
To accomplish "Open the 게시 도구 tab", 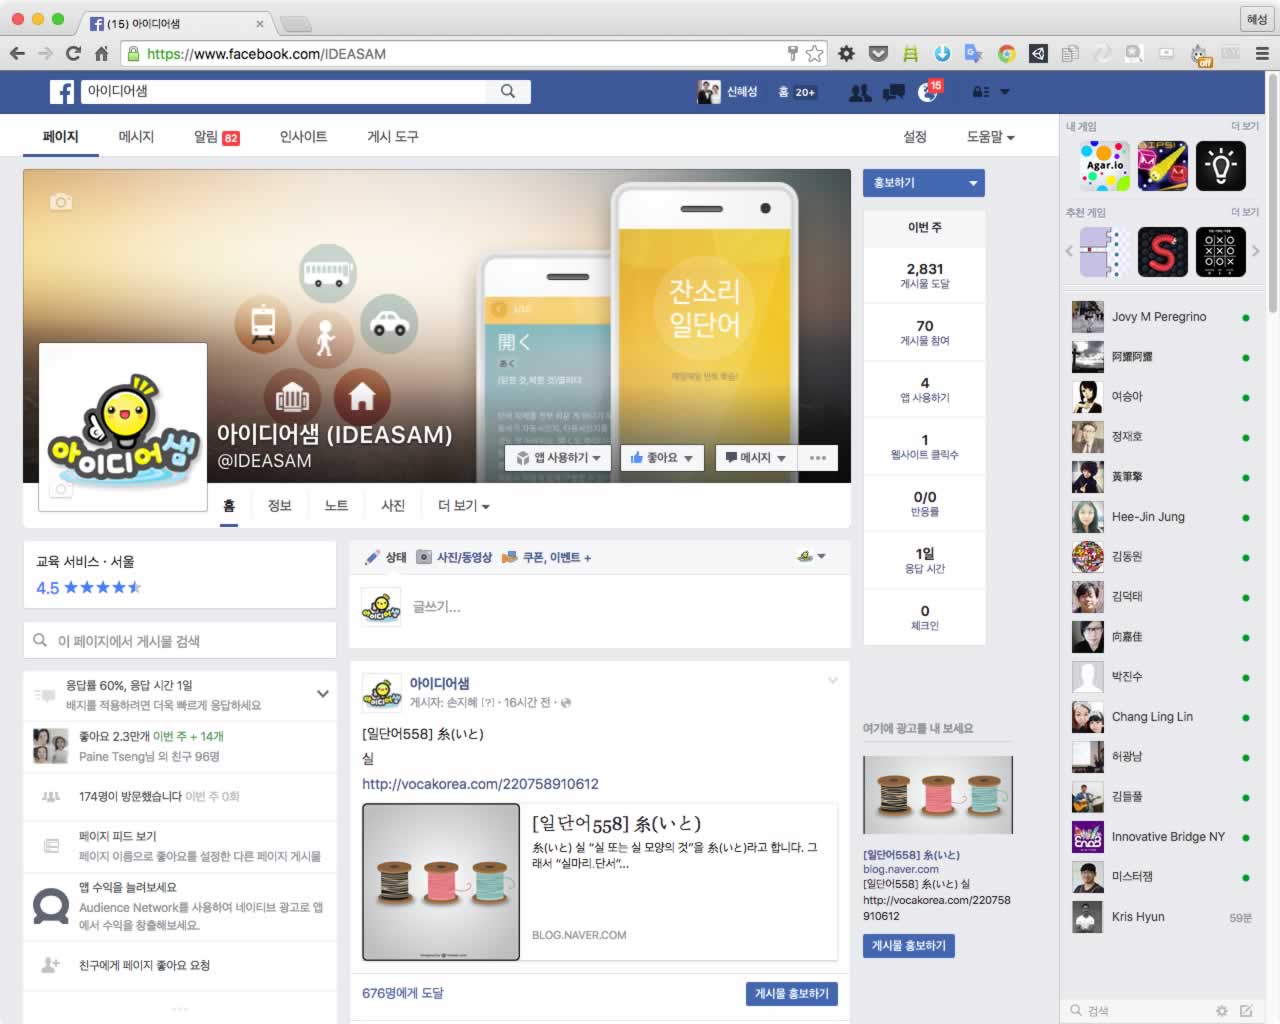I will pos(393,137).
